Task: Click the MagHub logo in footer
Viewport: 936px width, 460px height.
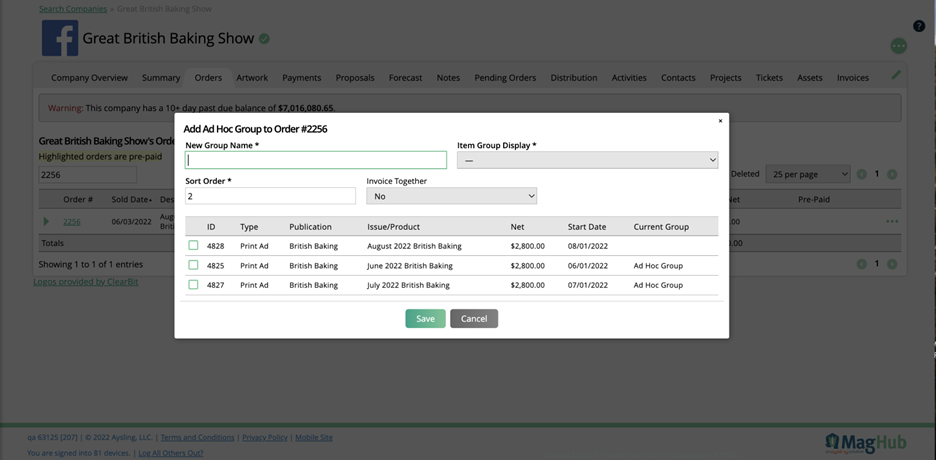Action: click(x=866, y=443)
